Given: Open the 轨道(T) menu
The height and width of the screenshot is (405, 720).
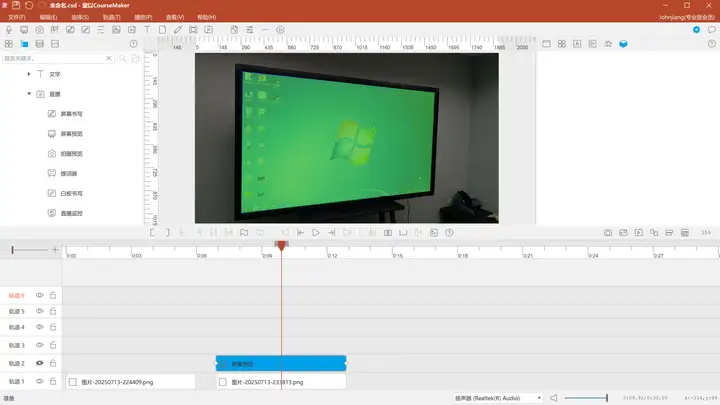Looking at the screenshot, I should 112,17.
